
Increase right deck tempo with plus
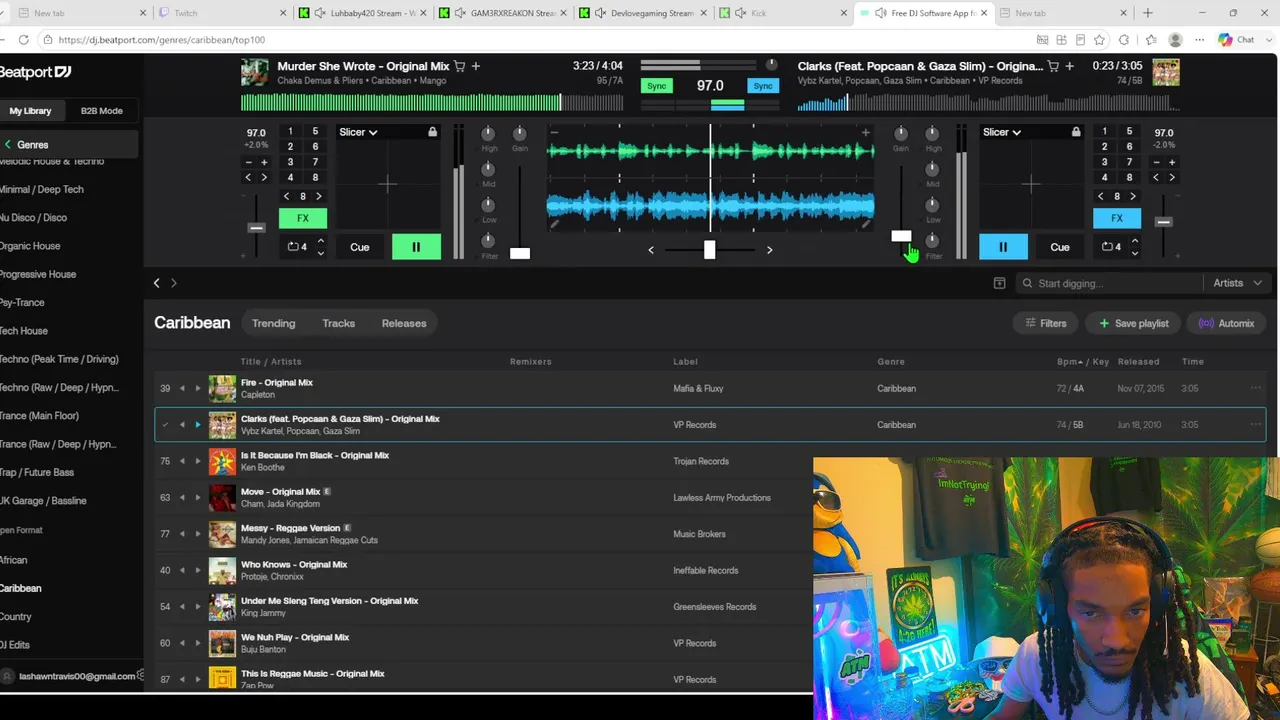point(1172,162)
